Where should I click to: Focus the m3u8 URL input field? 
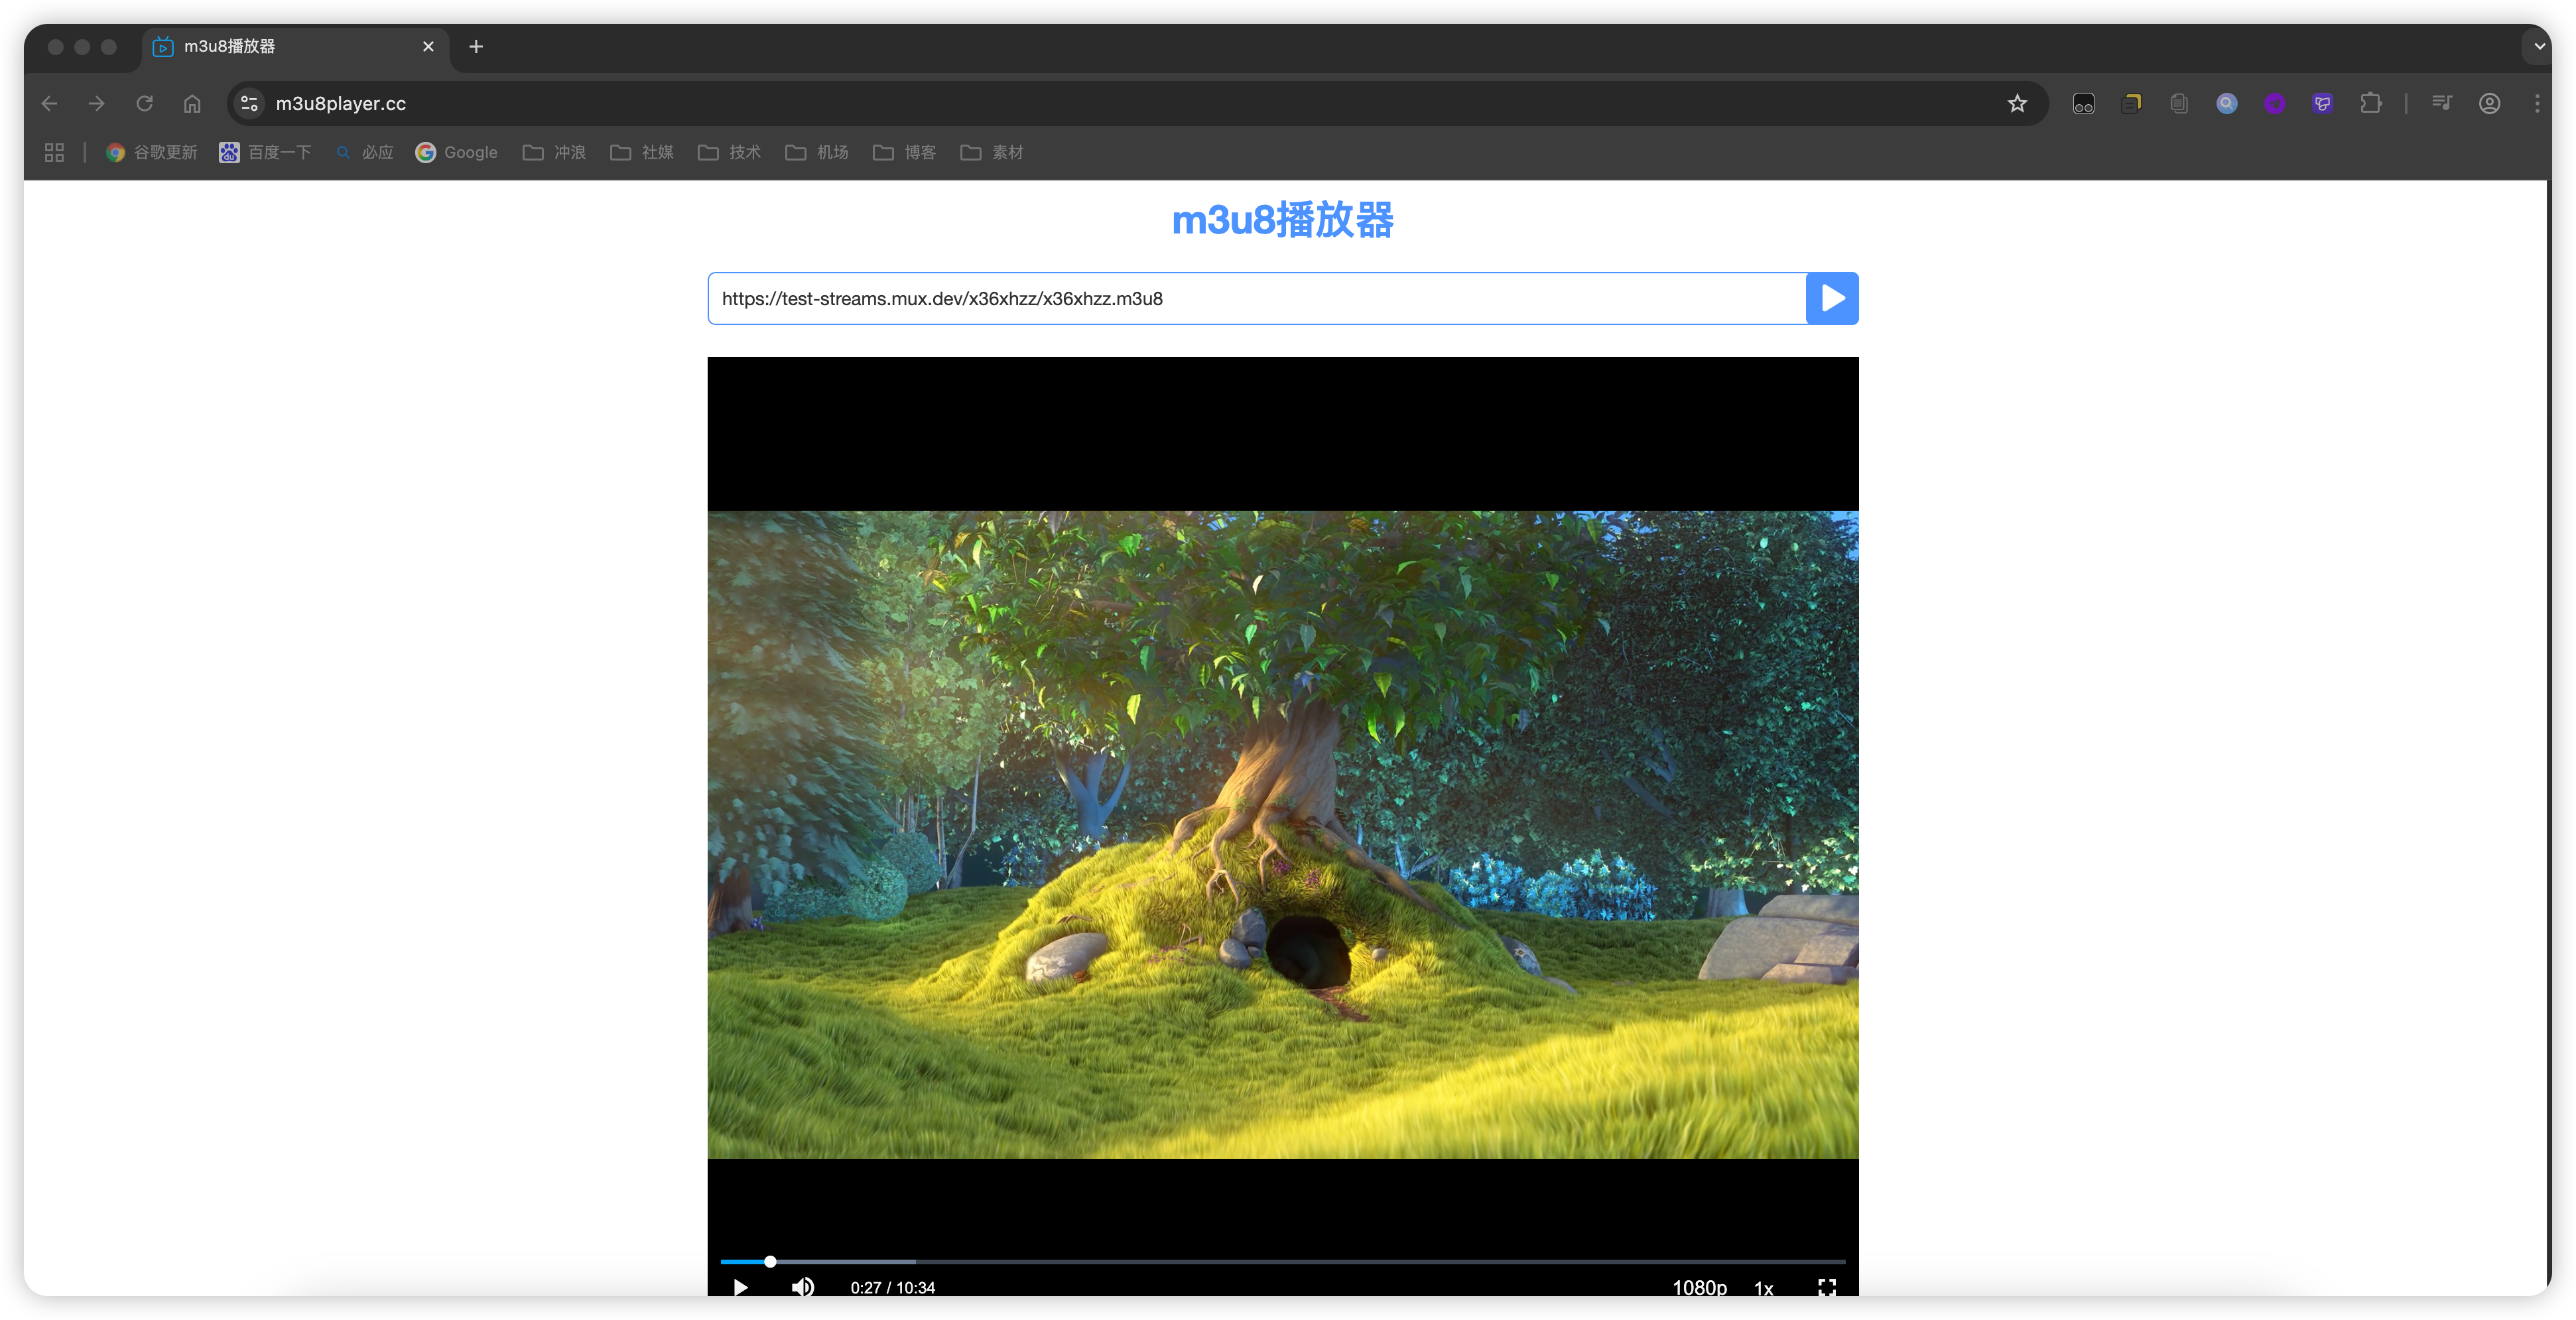(x=1257, y=298)
